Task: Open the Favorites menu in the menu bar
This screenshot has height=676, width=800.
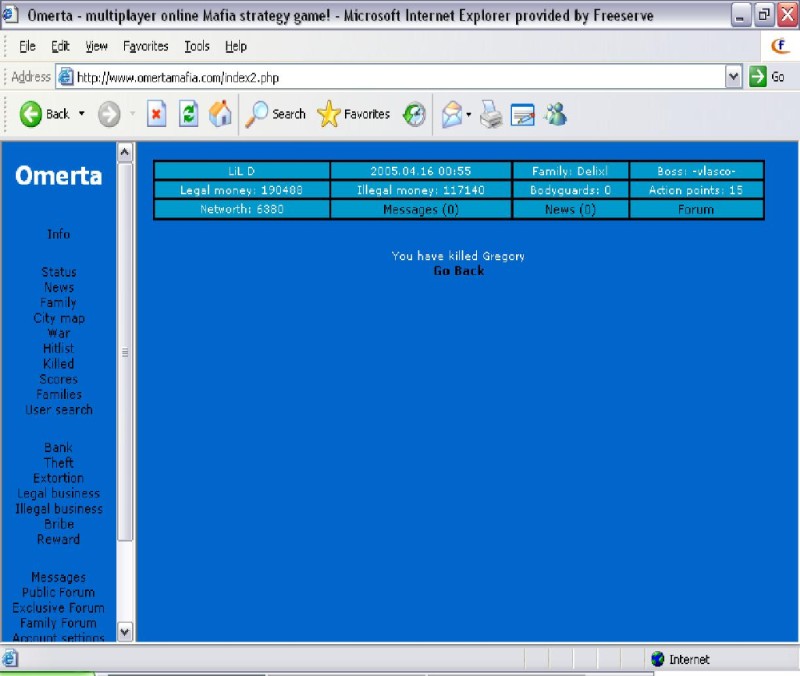Action: pyautogui.click(x=146, y=46)
